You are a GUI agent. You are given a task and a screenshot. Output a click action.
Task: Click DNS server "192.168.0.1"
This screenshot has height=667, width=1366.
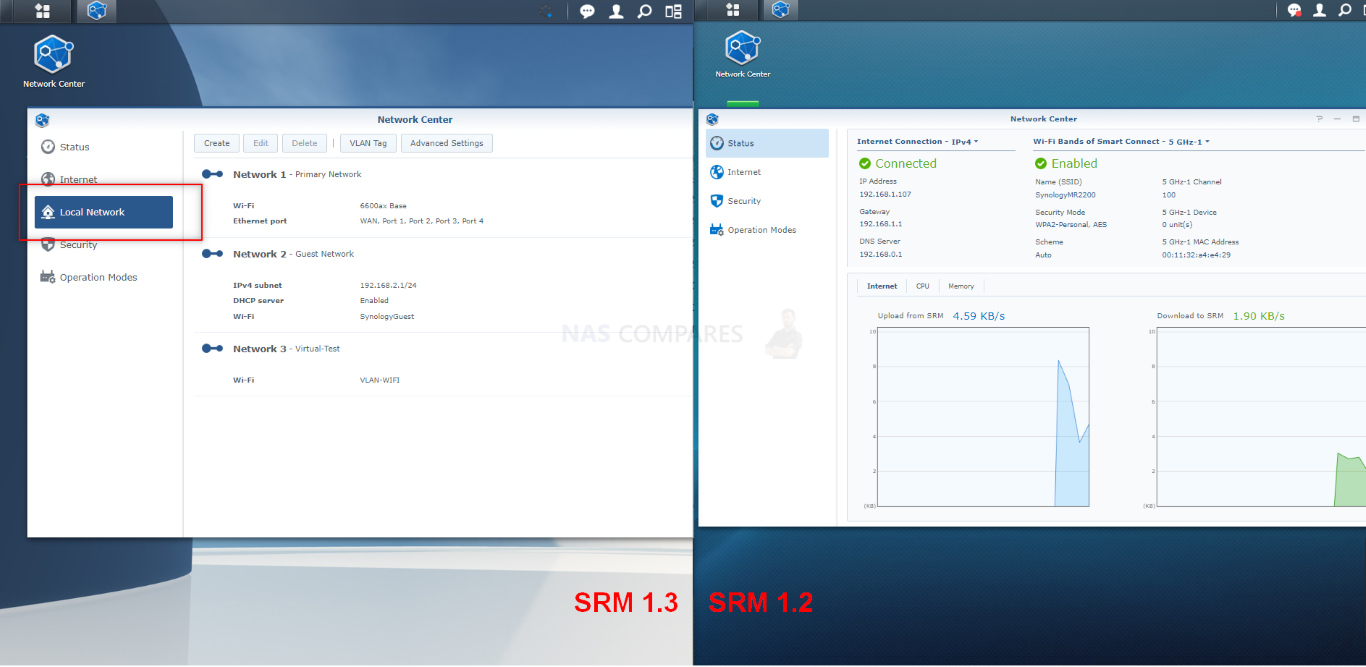881,255
